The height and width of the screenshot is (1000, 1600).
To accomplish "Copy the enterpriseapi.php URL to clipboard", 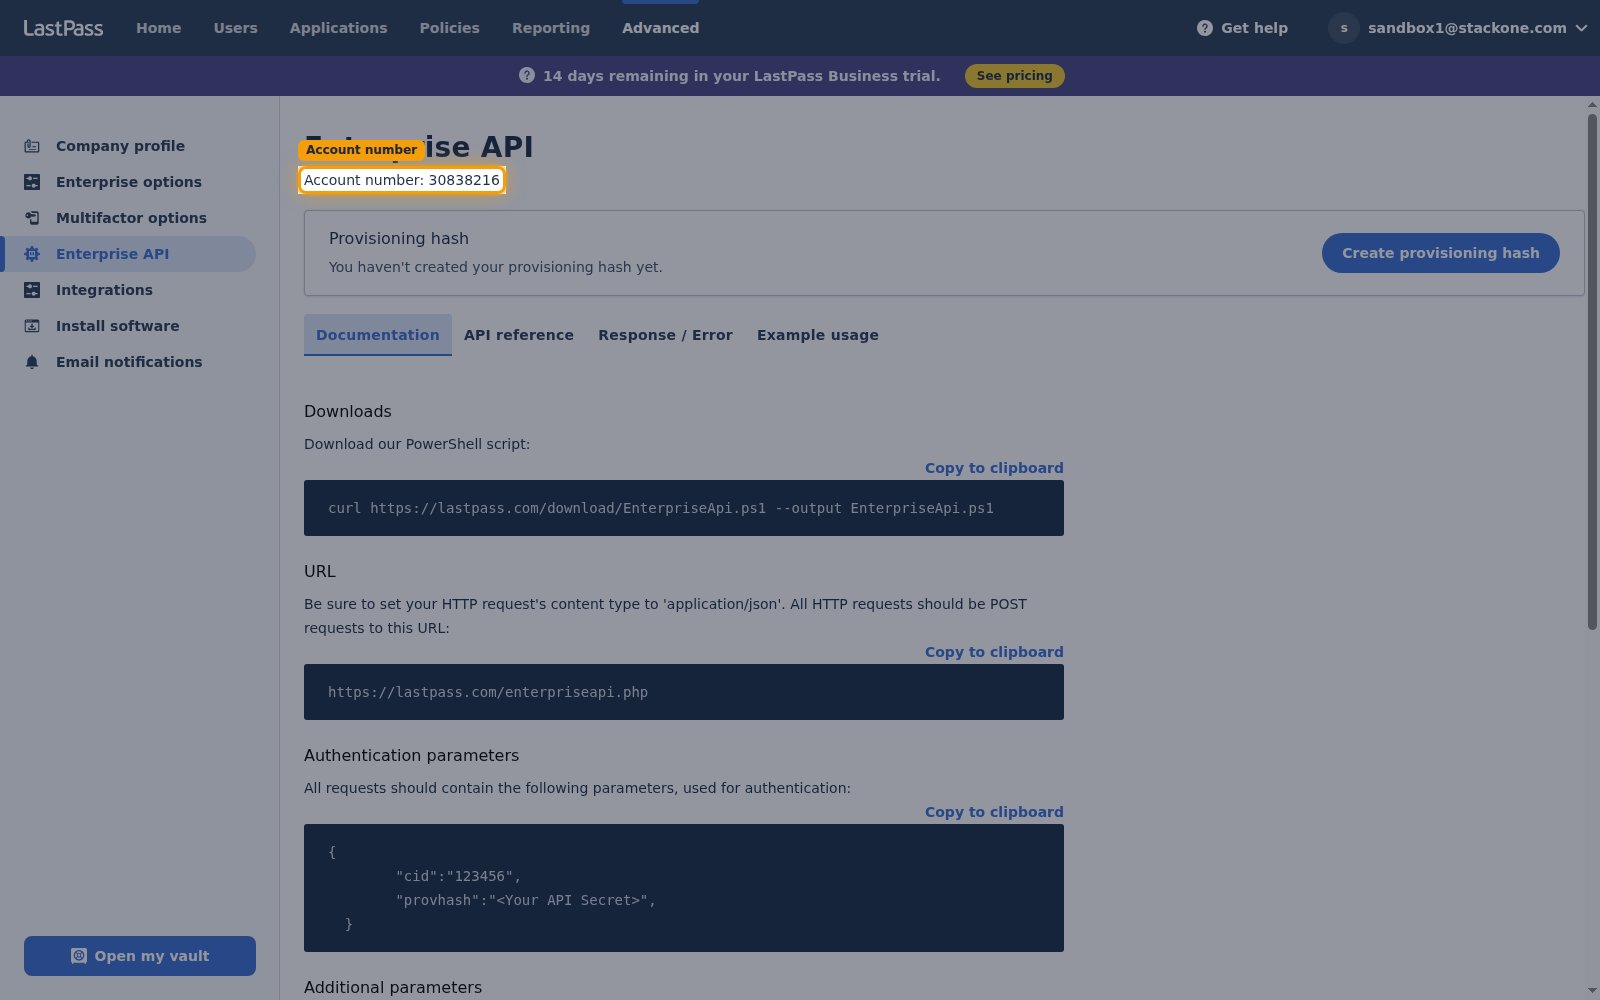I will coord(994,652).
